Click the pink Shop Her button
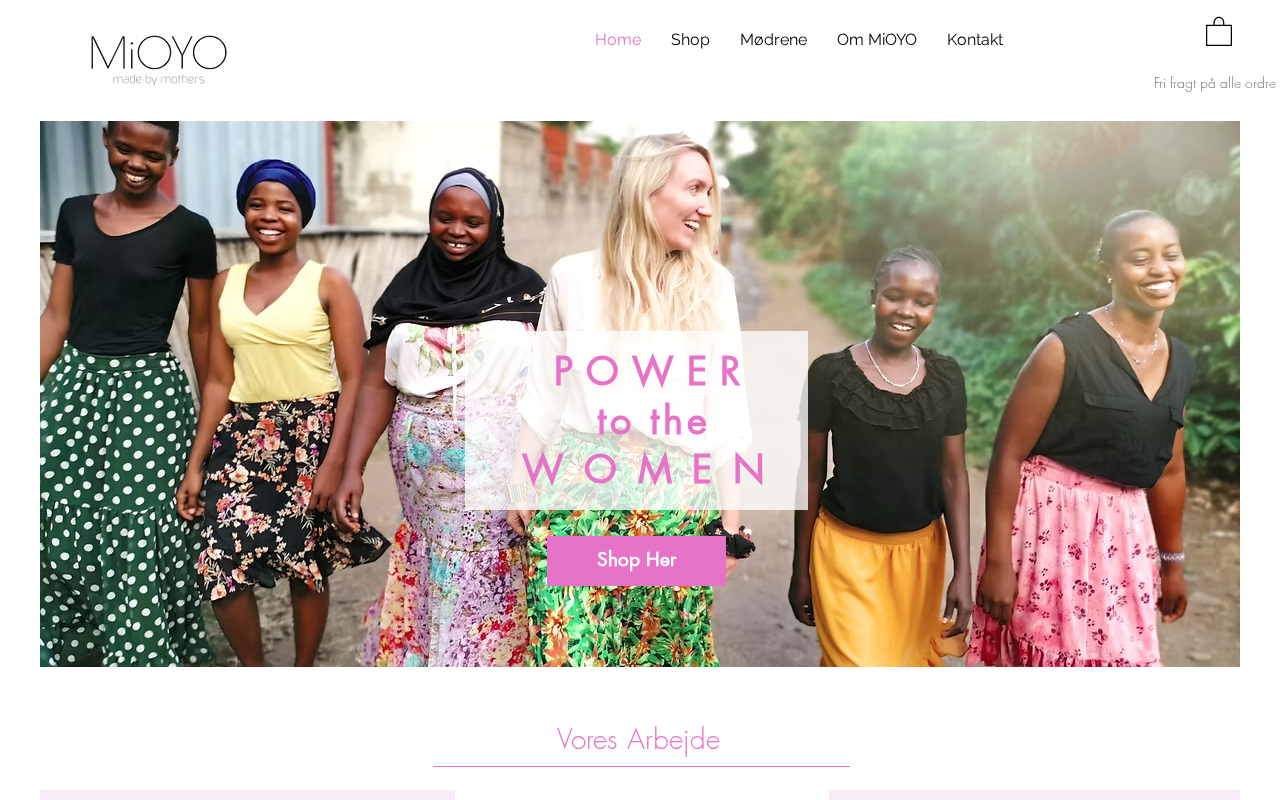This screenshot has height=800, width=1280. tap(636, 560)
